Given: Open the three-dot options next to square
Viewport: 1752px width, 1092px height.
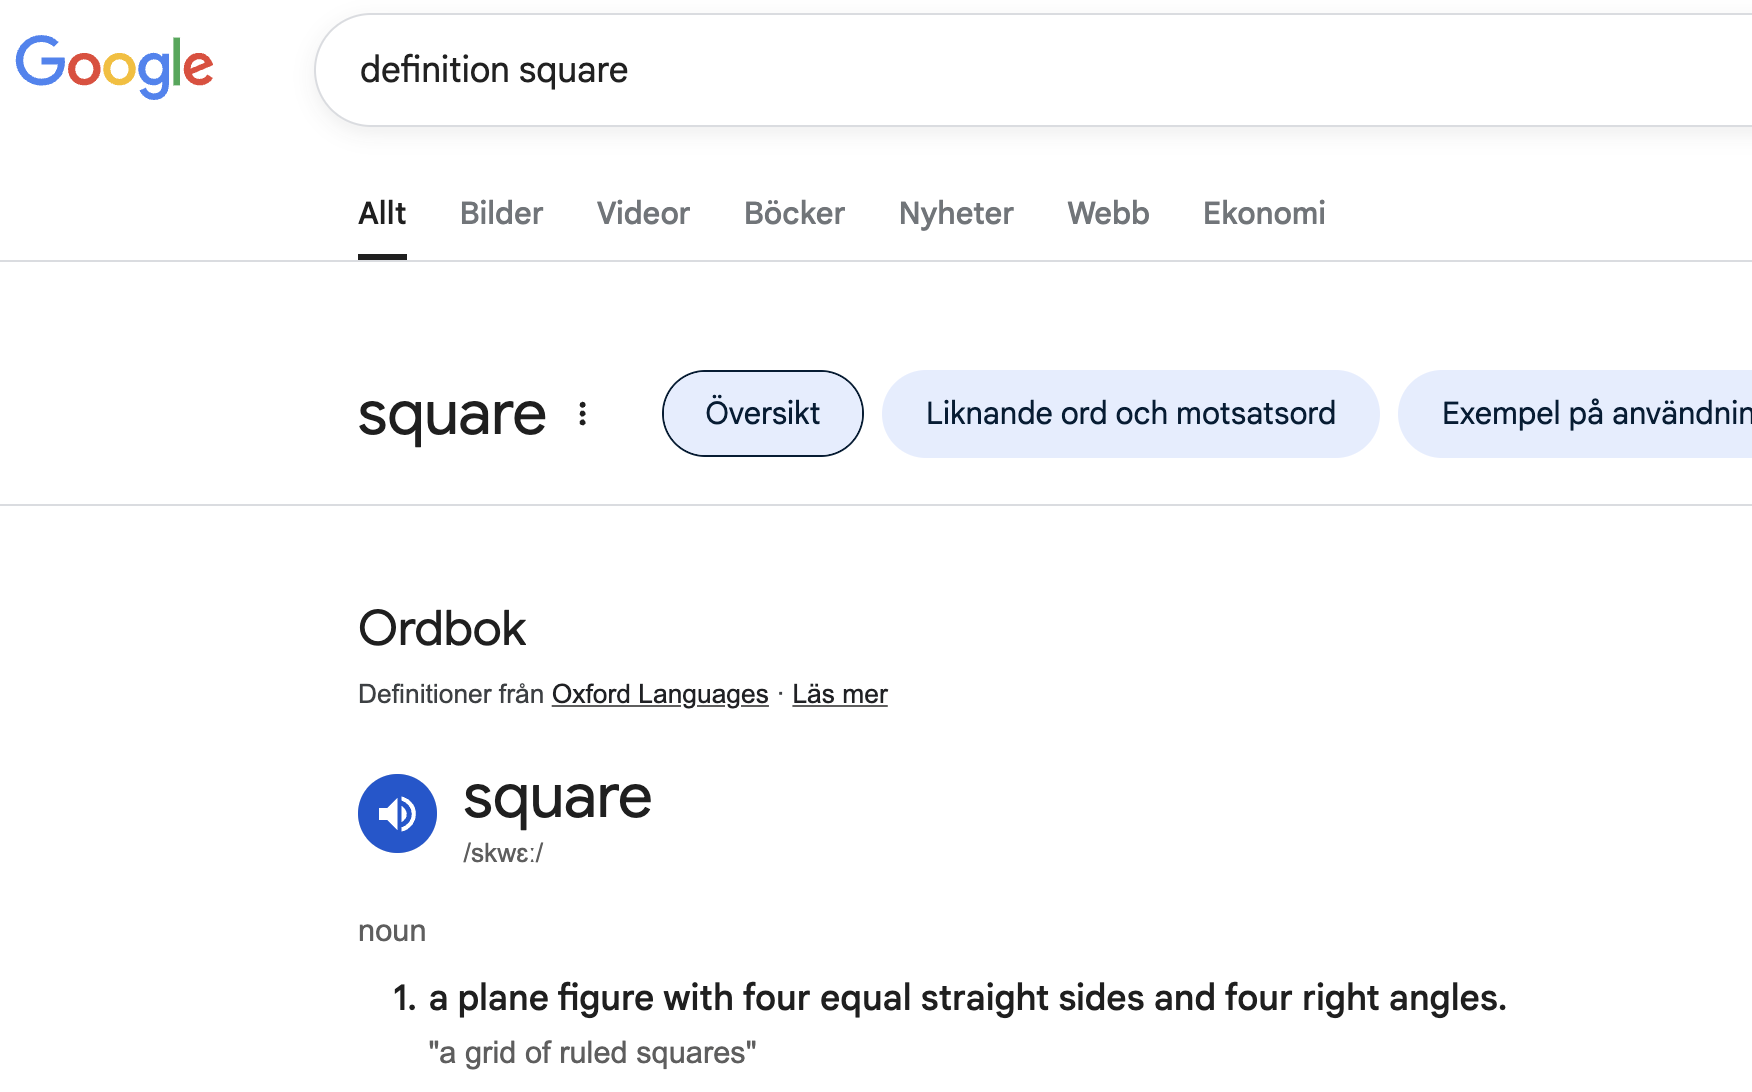Looking at the screenshot, I should tap(582, 414).
